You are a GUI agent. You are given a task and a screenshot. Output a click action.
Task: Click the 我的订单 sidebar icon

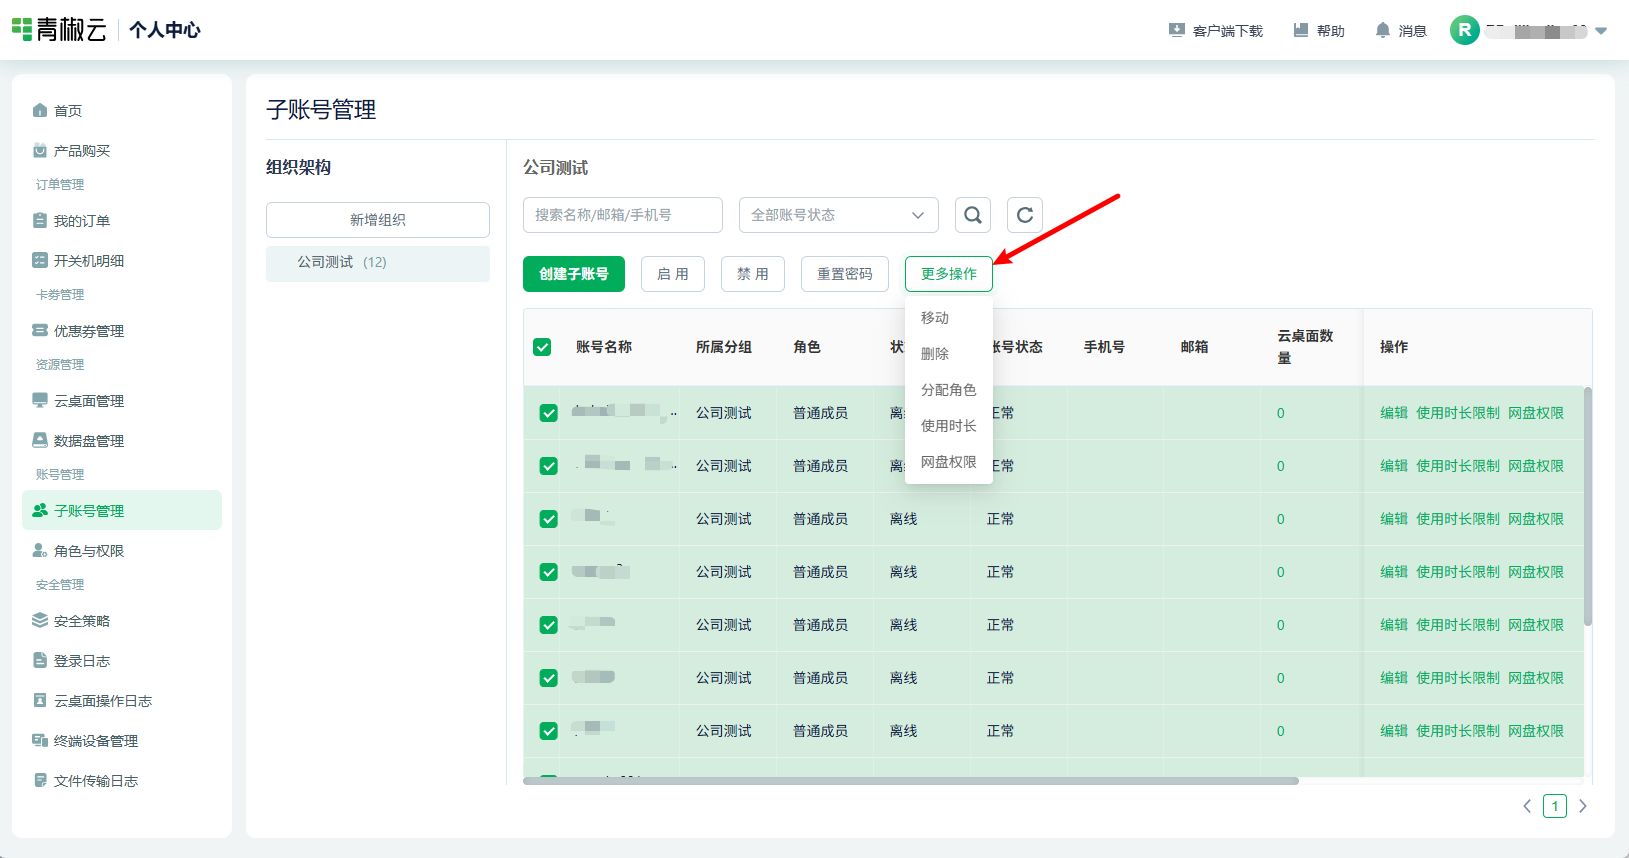pos(40,220)
